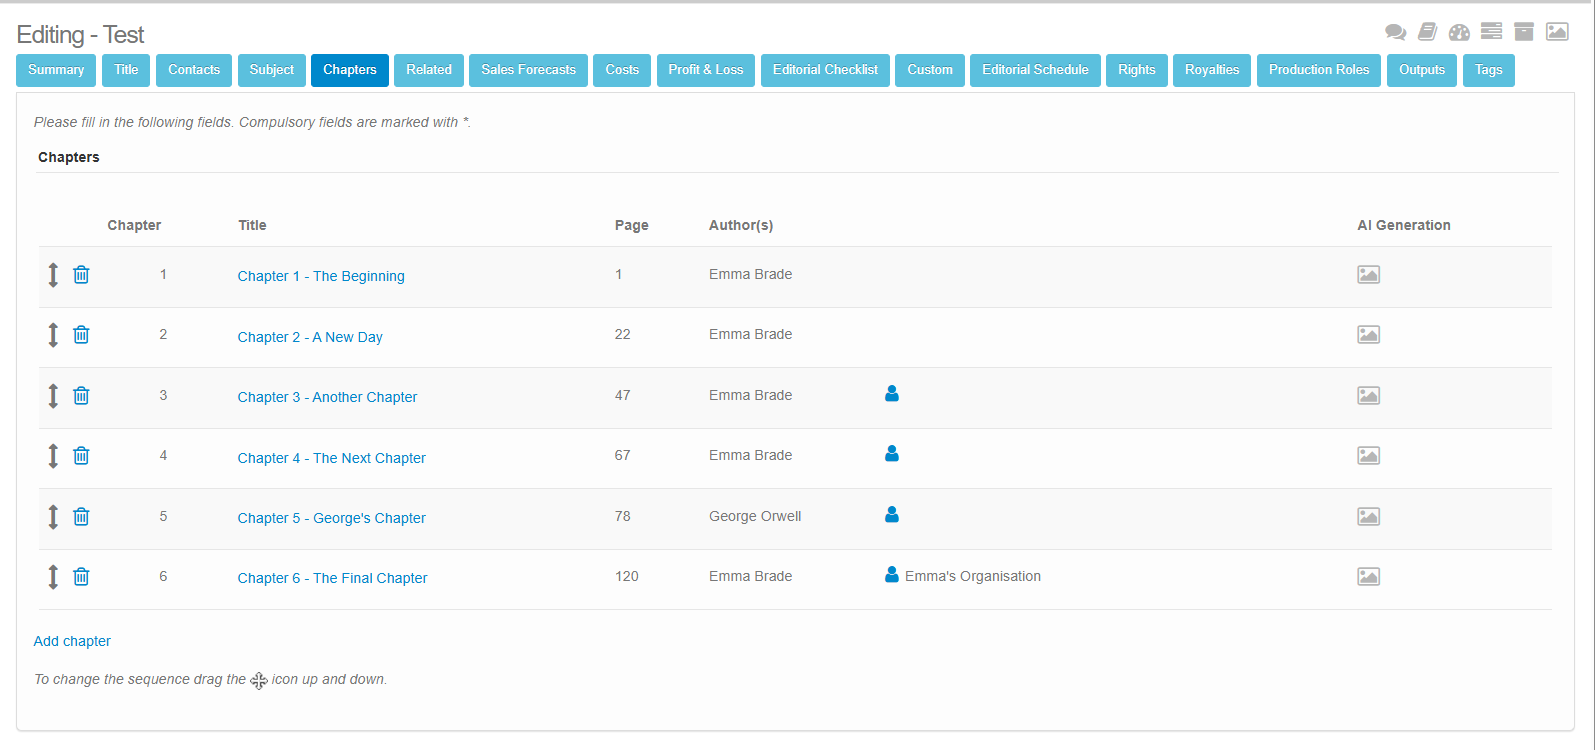Click the server stack icon in header
1595x750 pixels.
click(1491, 32)
